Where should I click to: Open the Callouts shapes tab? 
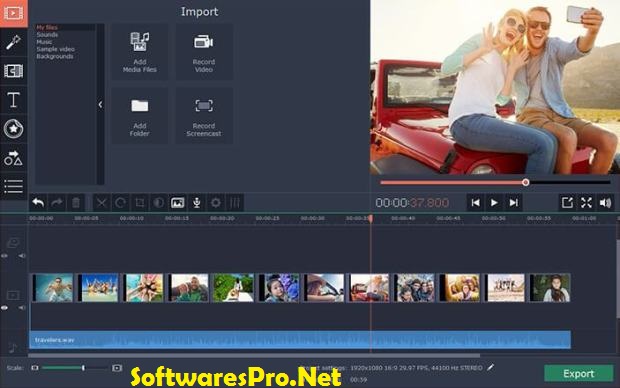(13, 158)
